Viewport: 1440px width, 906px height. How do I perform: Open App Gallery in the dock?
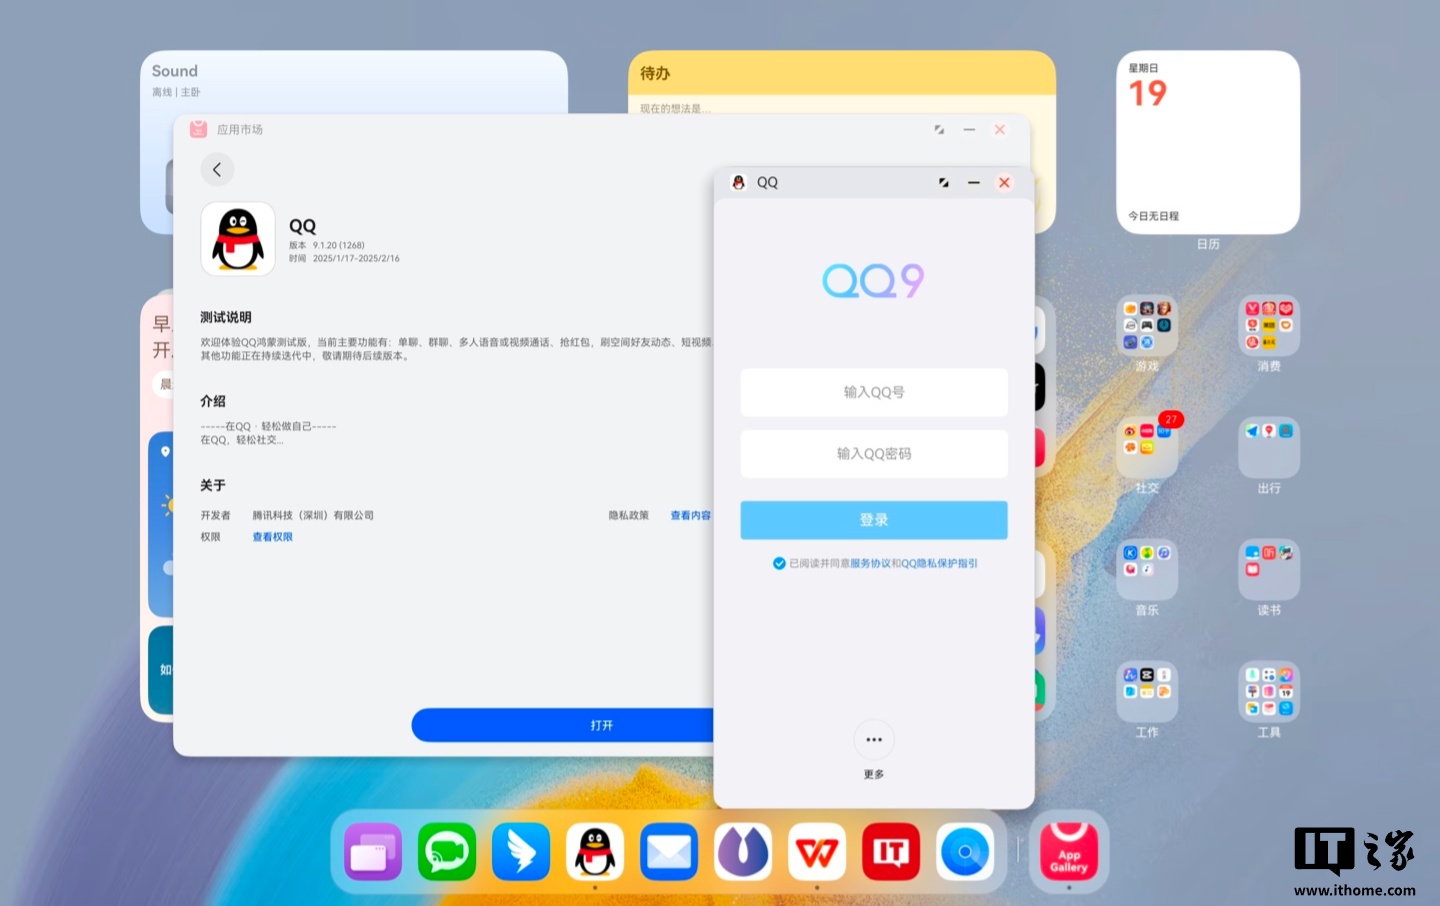(x=1069, y=852)
